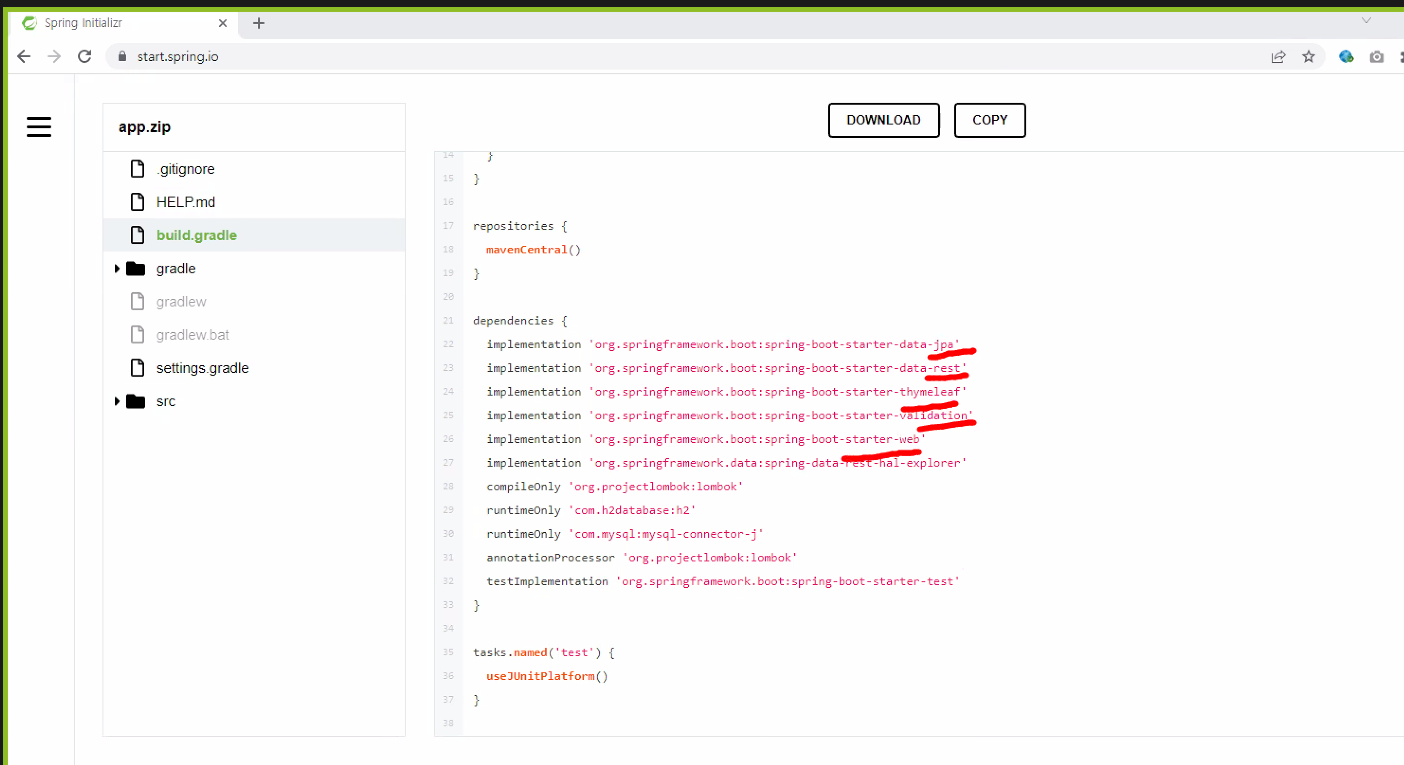
Task: Click the camera extension icon
Action: pos(1377,57)
